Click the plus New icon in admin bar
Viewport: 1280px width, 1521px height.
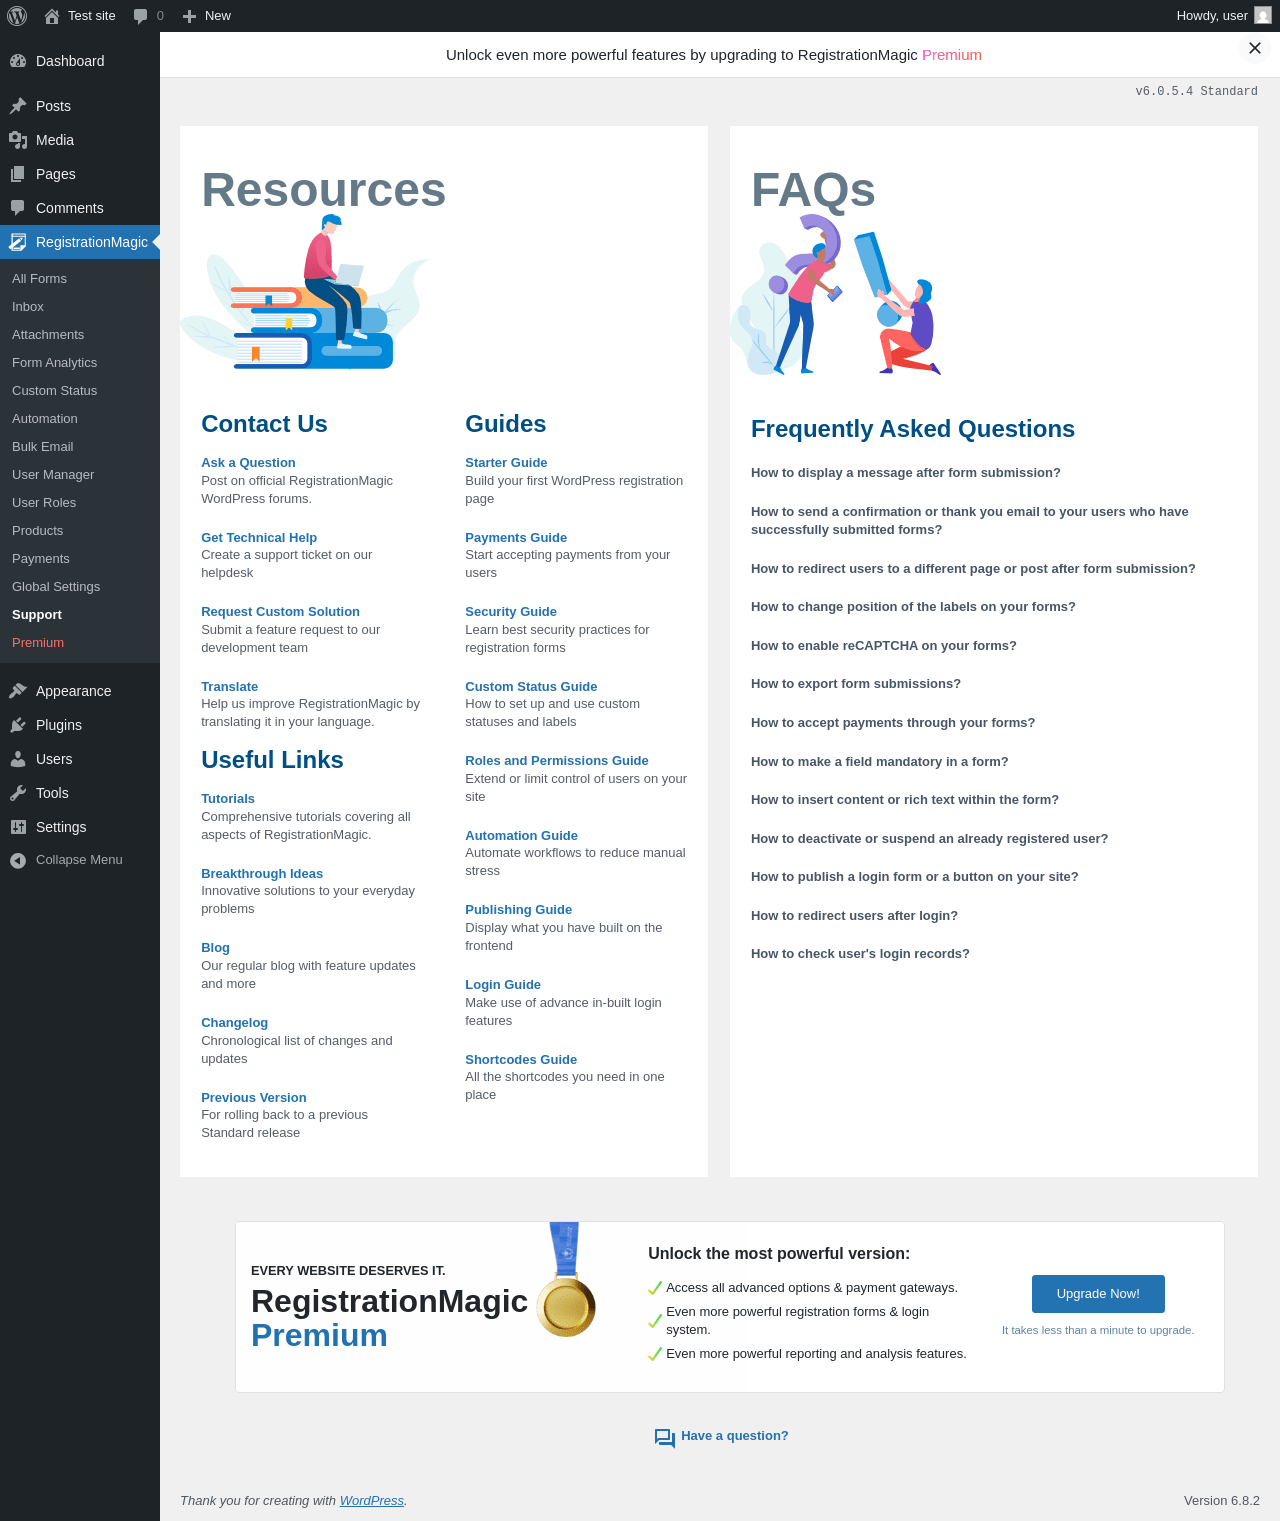click(189, 16)
